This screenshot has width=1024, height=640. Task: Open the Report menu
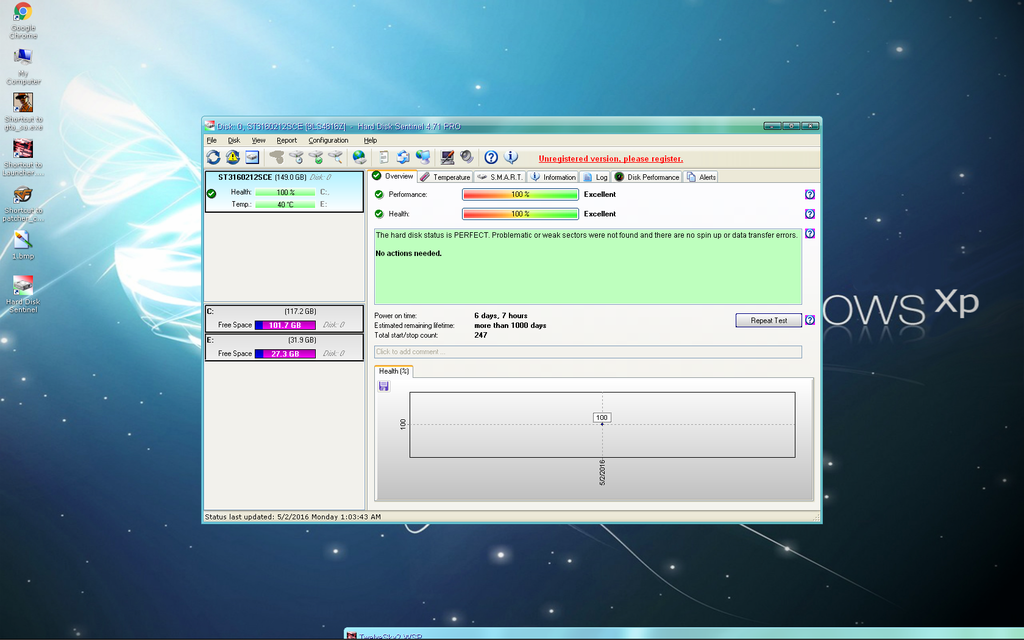[x=287, y=141]
